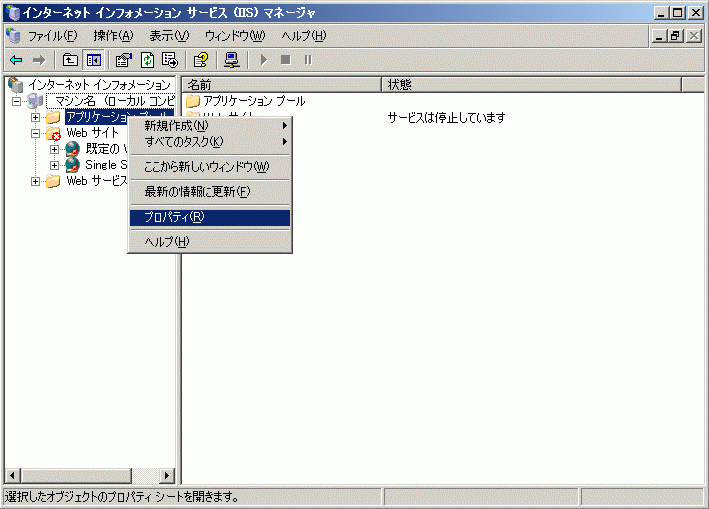
Task: Click the Single S site globe icon
Action: coord(72,165)
